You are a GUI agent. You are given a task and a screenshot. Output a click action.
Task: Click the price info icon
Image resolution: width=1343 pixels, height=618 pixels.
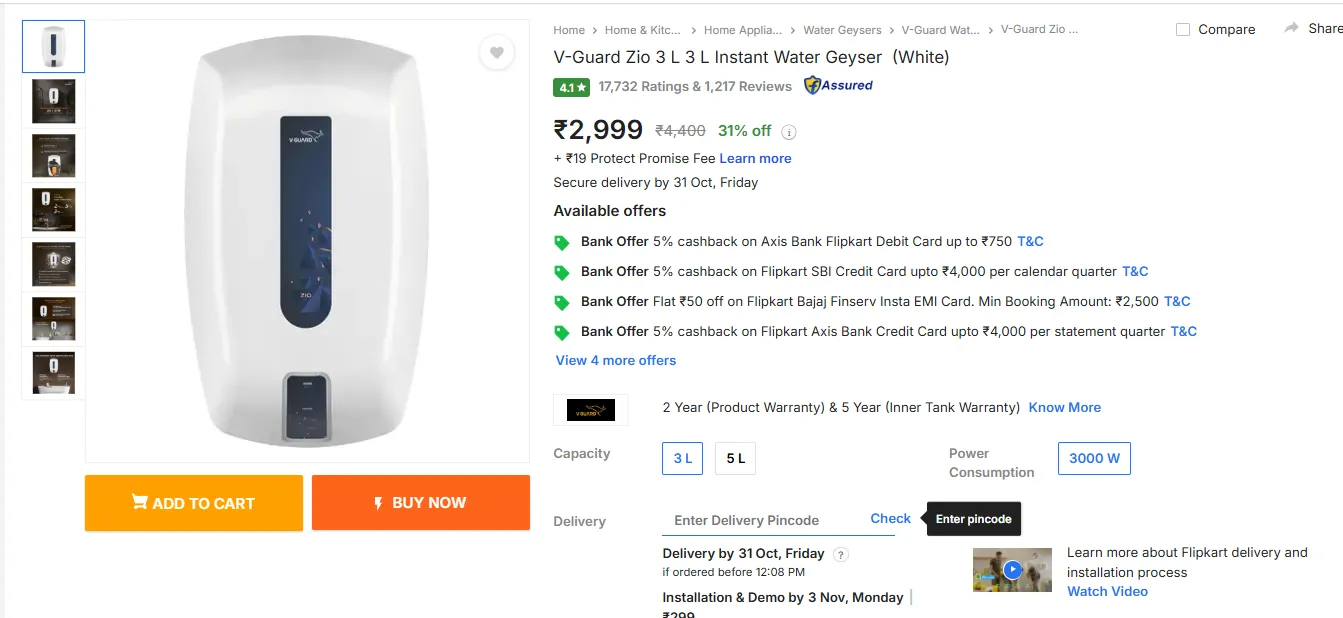click(789, 132)
